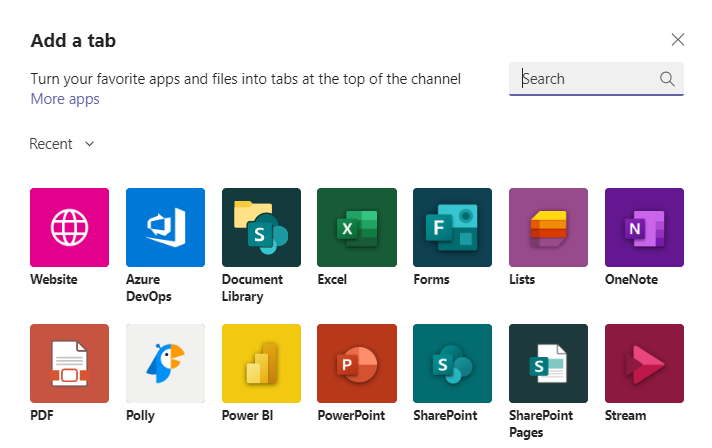The height and width of the screenshot is (448, 712).
Task: Click the "Excel" label text
Action: [x=332, y=279]
